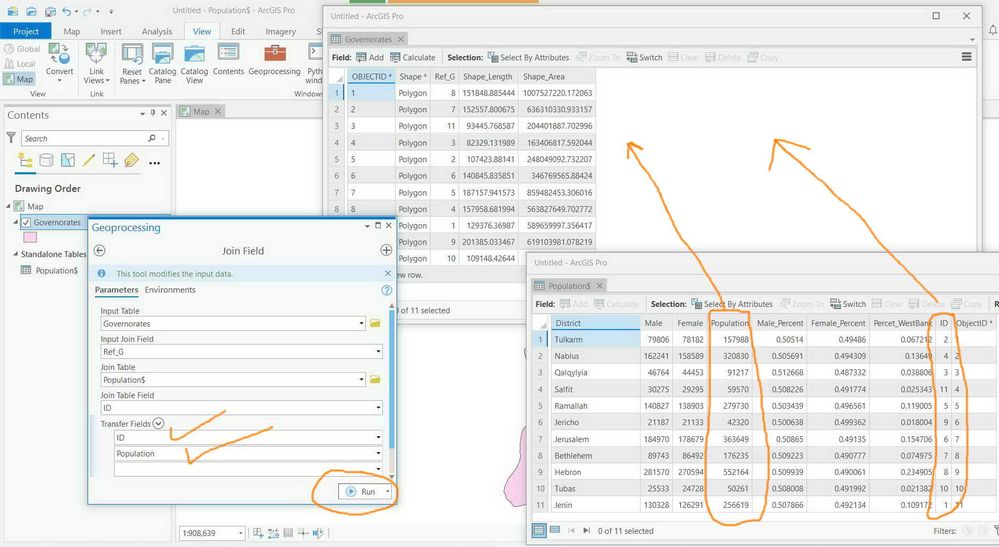The width and height of the screenshot is (999, 547).
Task: Click the District column header
Action: point(594,323)
